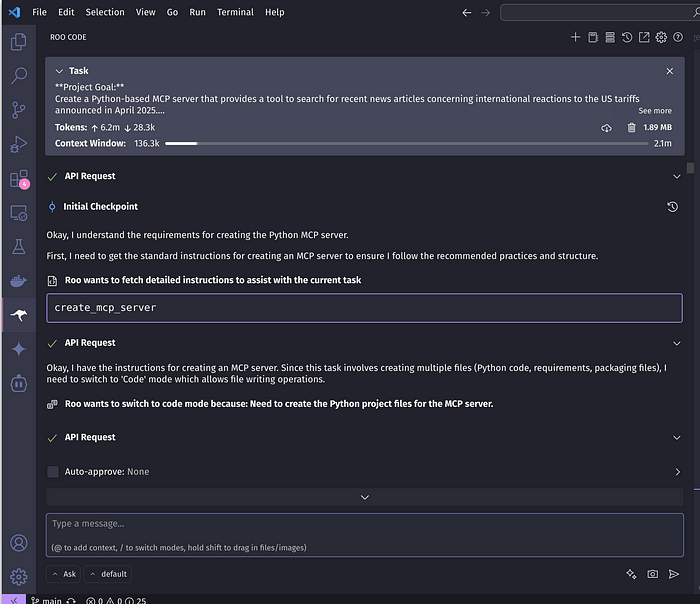Open Source Control view

[19, 110]
